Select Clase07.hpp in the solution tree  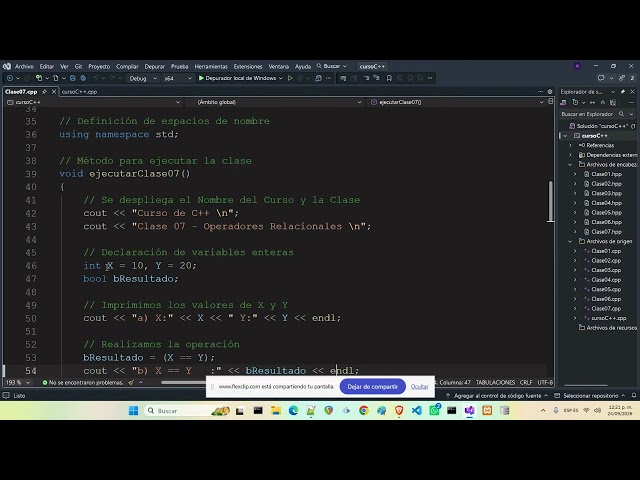tap(606, 232)
